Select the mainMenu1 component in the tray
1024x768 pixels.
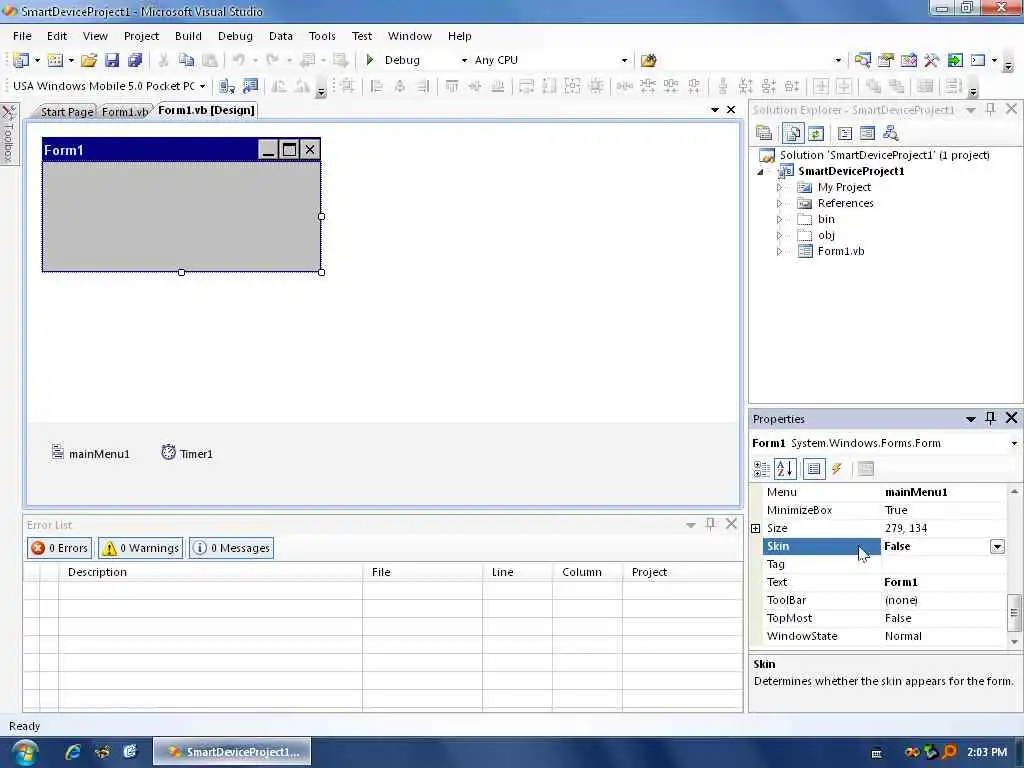91,453
